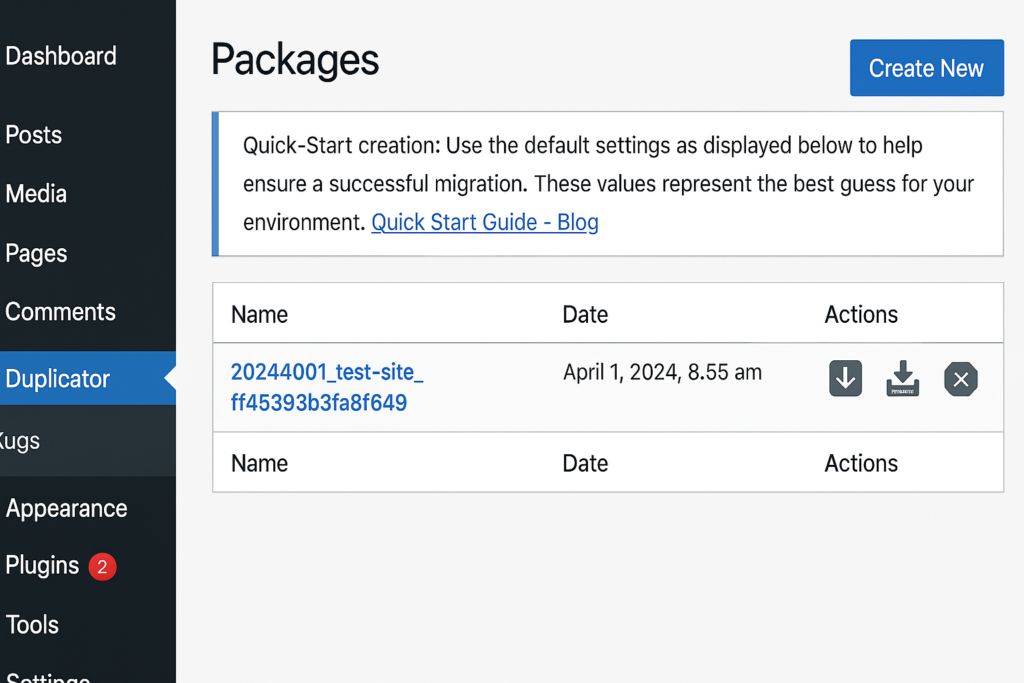Image resolution: width=1024 pixels, height=683 pixels.
Task: Open the Posts menu item
Action: coord(34,135)
